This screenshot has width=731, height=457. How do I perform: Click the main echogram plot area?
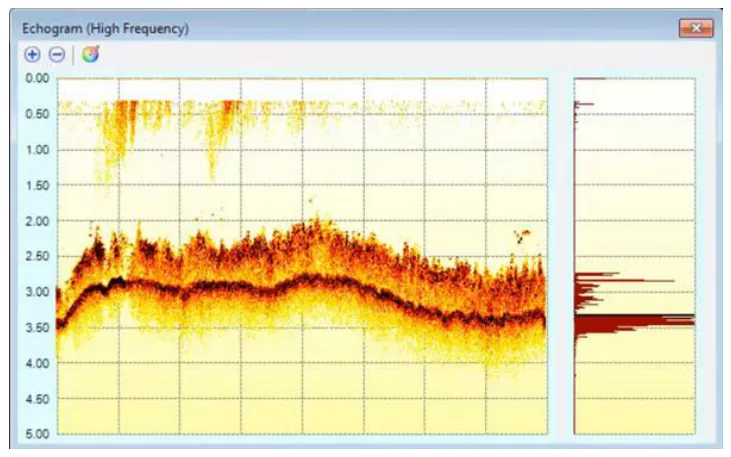tap(302, 256)
